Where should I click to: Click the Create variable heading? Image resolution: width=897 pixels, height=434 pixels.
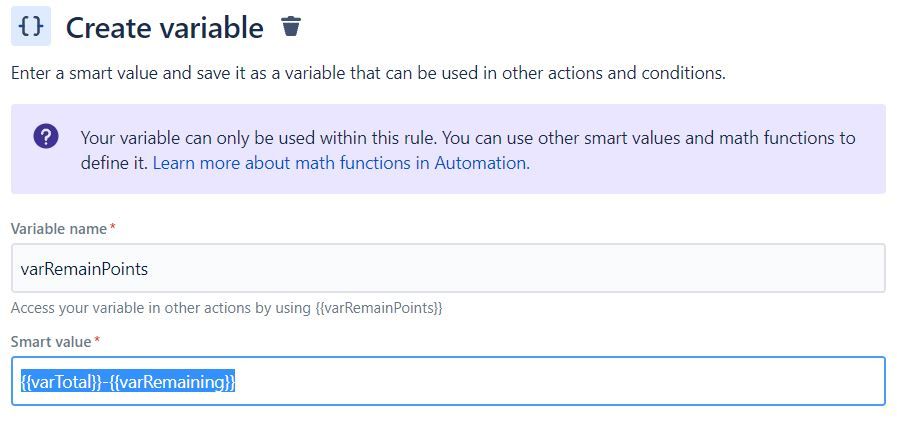[x=165, y=27]
